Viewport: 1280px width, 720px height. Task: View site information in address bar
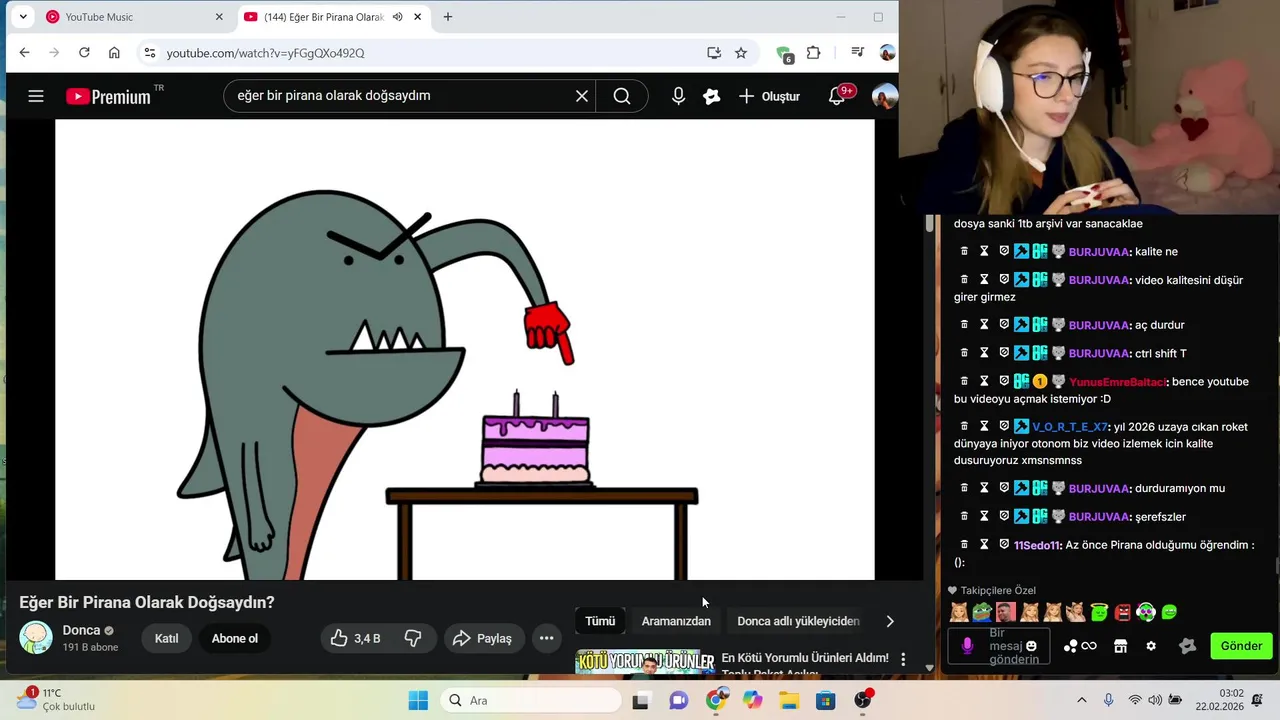(x=149, y=53)
